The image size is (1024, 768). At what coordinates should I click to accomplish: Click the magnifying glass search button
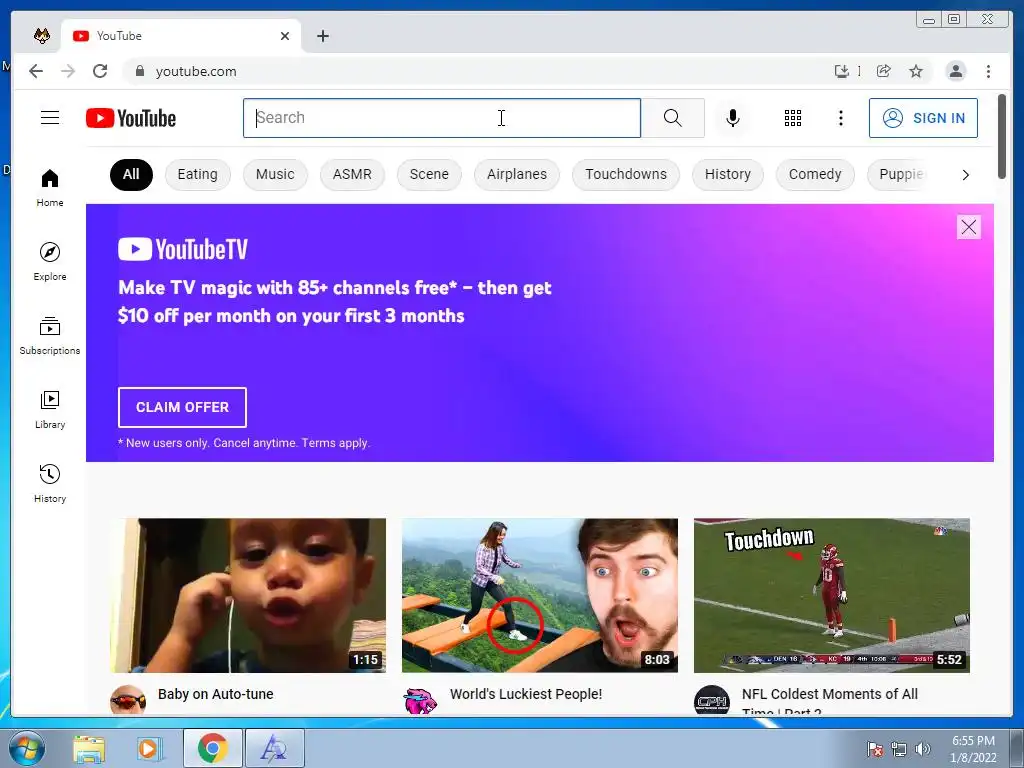pyautogui.click(x=673, y=118)
